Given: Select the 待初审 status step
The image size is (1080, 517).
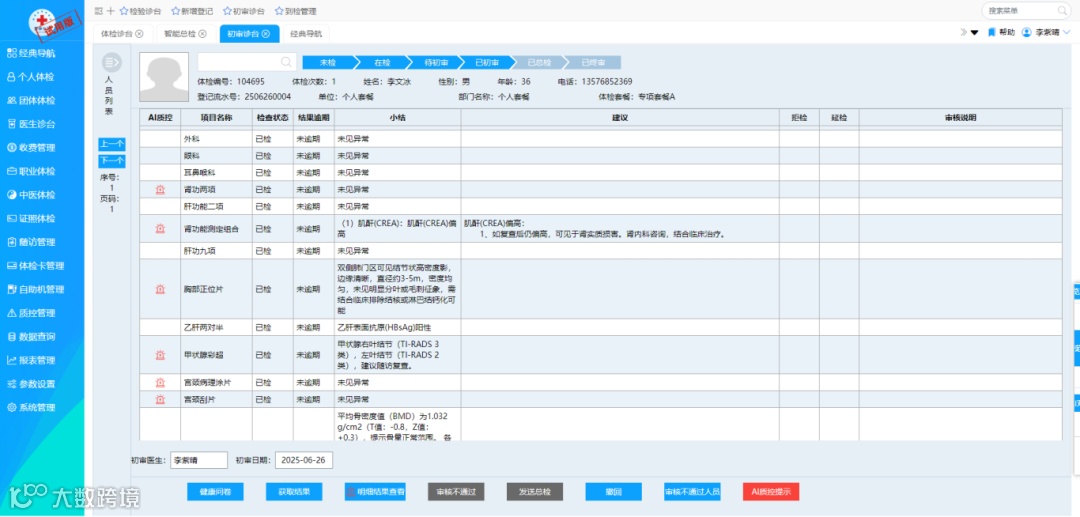Looking at the screenshot, I should [x=435, y=62].
